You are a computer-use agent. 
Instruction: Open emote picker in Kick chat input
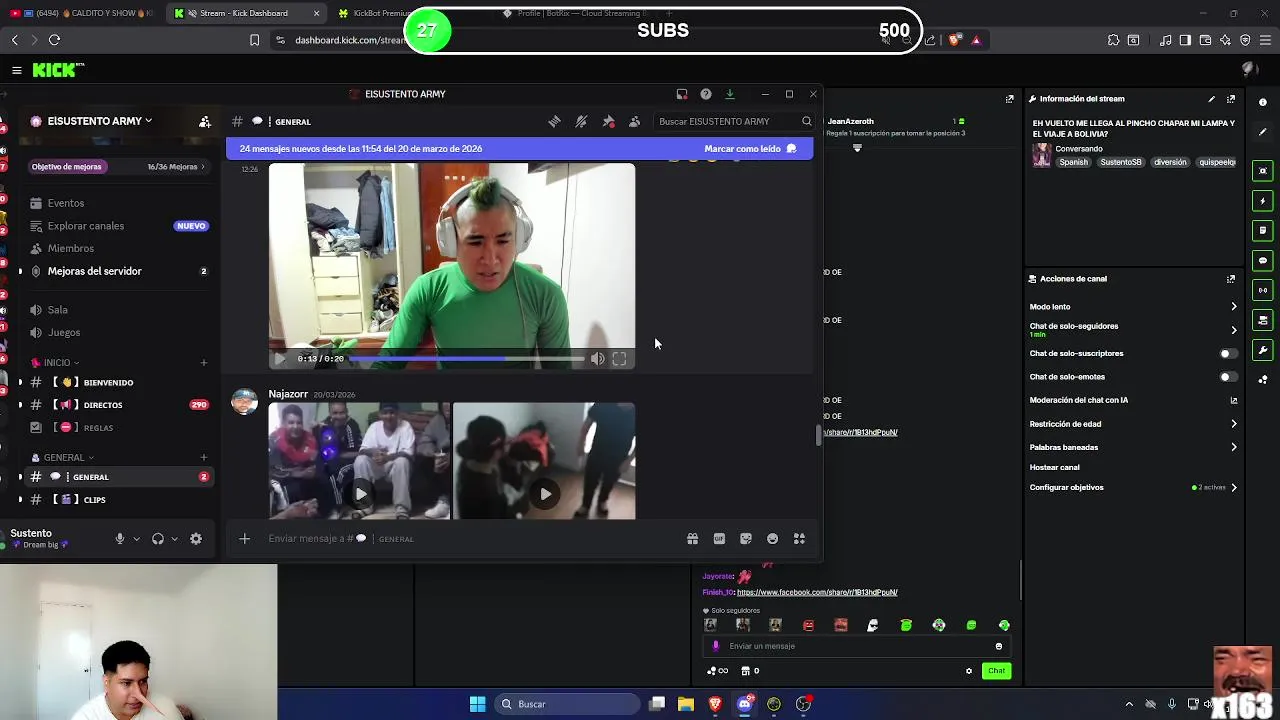click(x=998, y=646)
